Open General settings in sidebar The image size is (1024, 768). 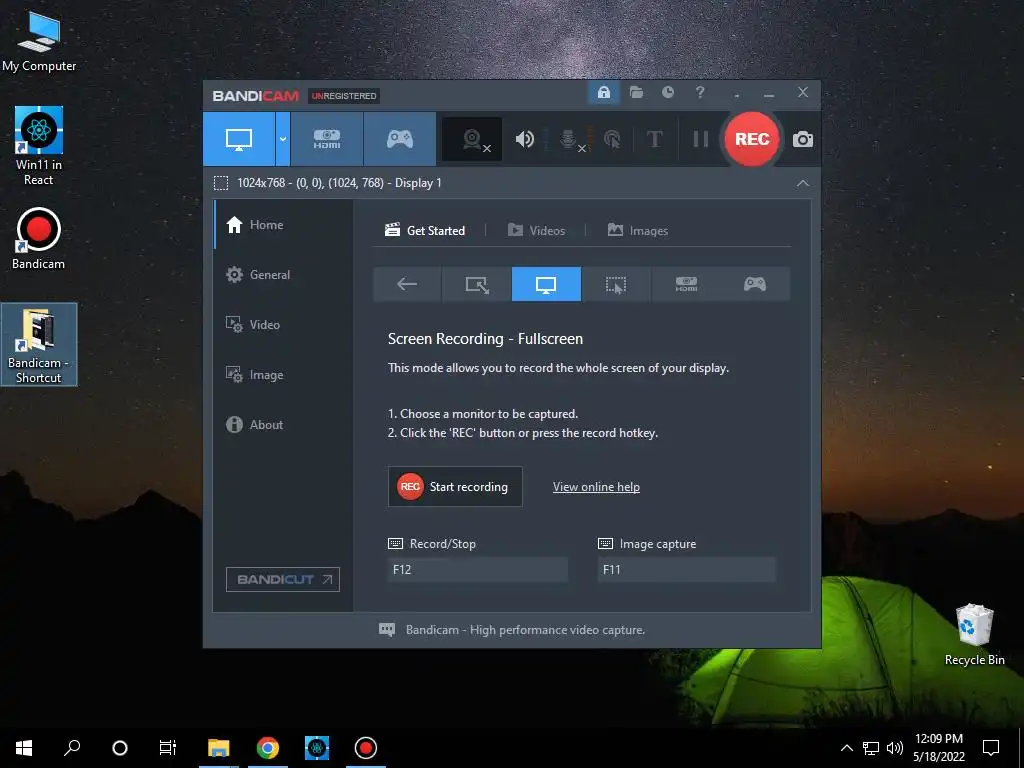283,275
